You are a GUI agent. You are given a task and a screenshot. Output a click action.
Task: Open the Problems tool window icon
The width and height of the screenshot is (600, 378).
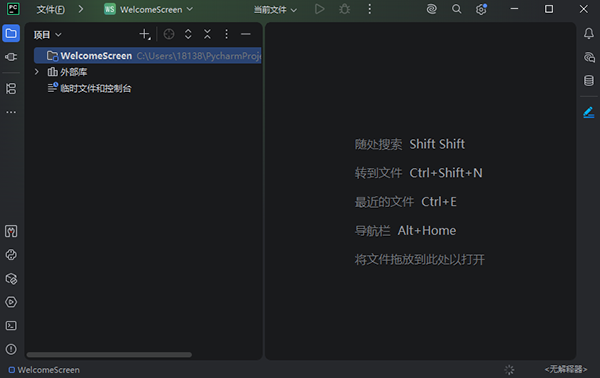point(11,349)
